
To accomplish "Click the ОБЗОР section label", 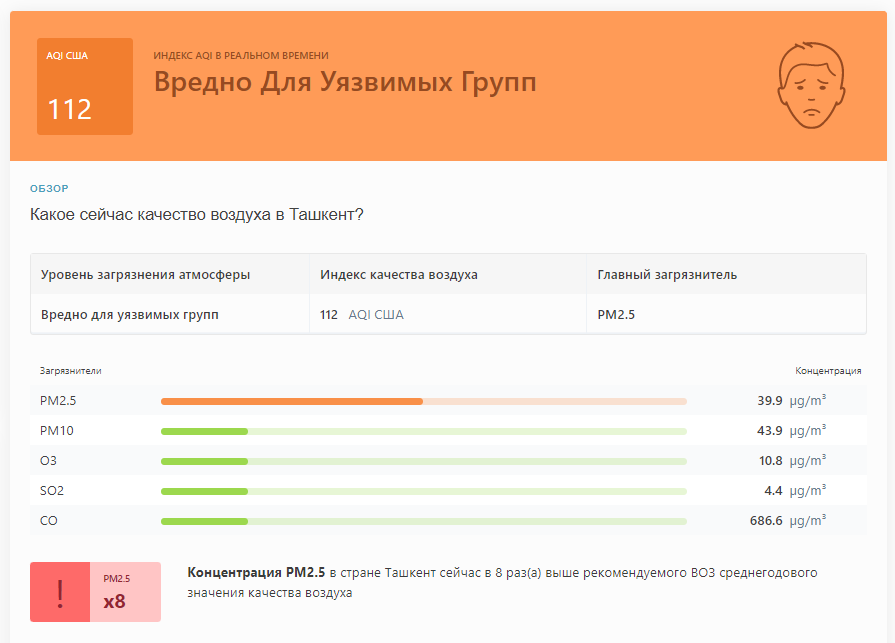I will tap(49, 188).
